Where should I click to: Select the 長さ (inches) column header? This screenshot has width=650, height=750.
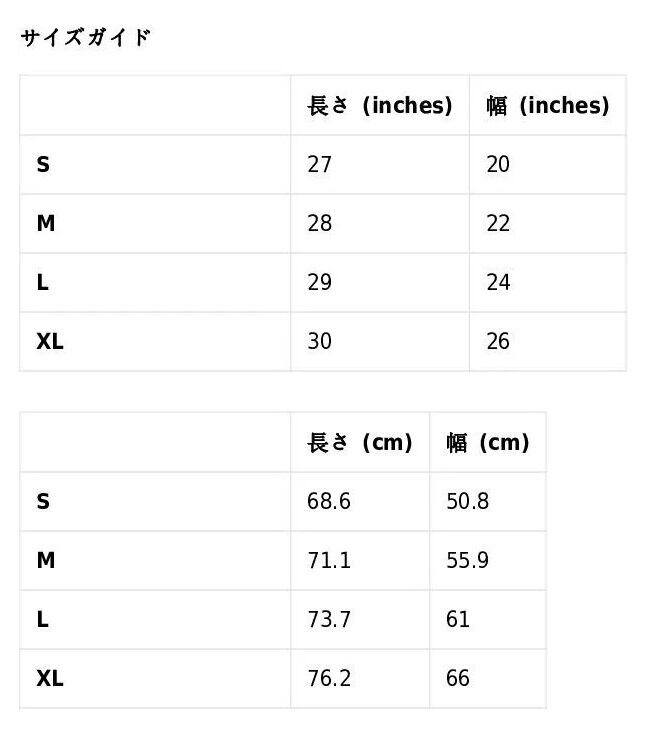[380, 106]
